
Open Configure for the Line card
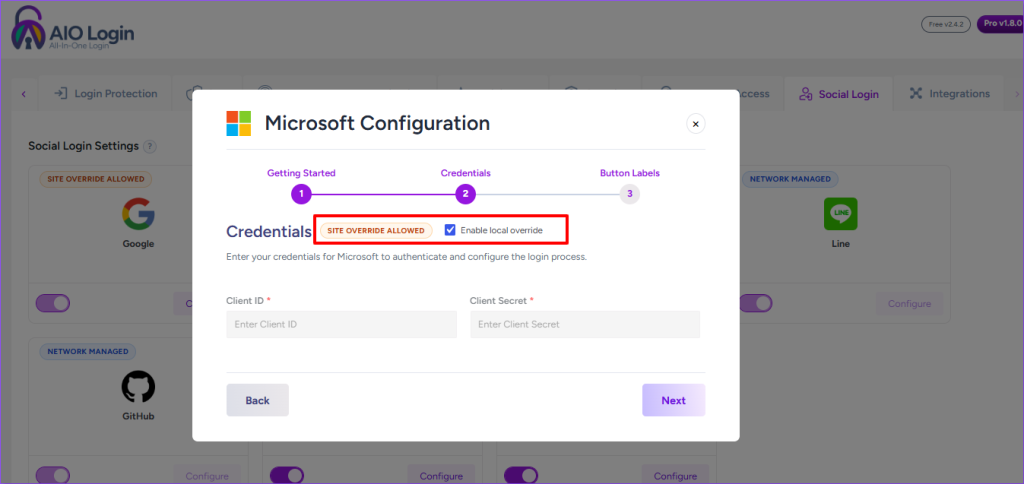point(909,304)
